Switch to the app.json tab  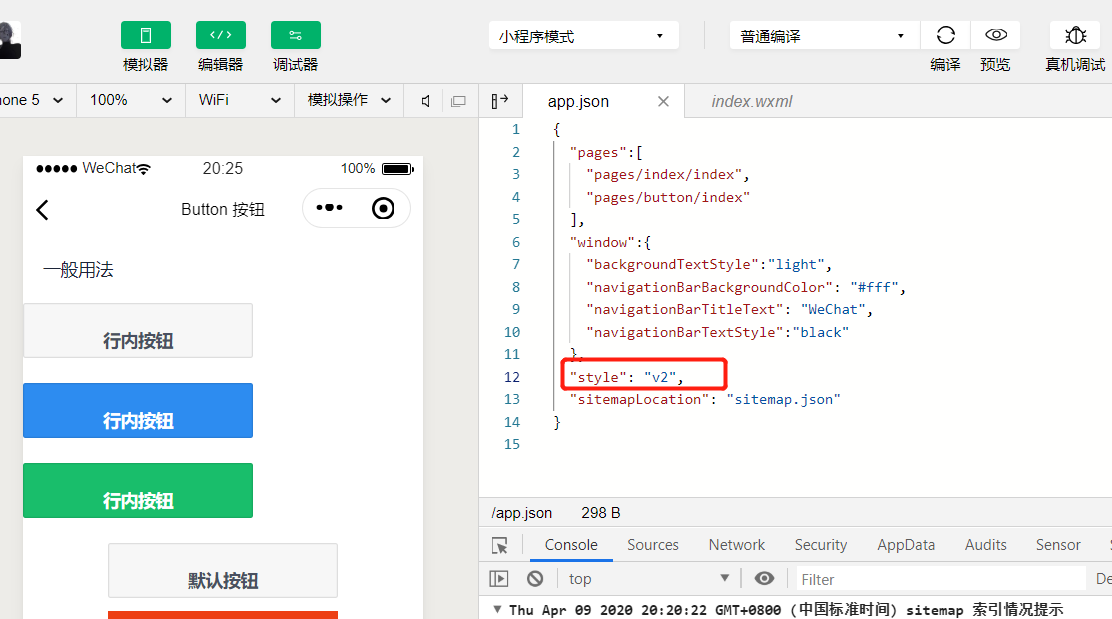578,101
